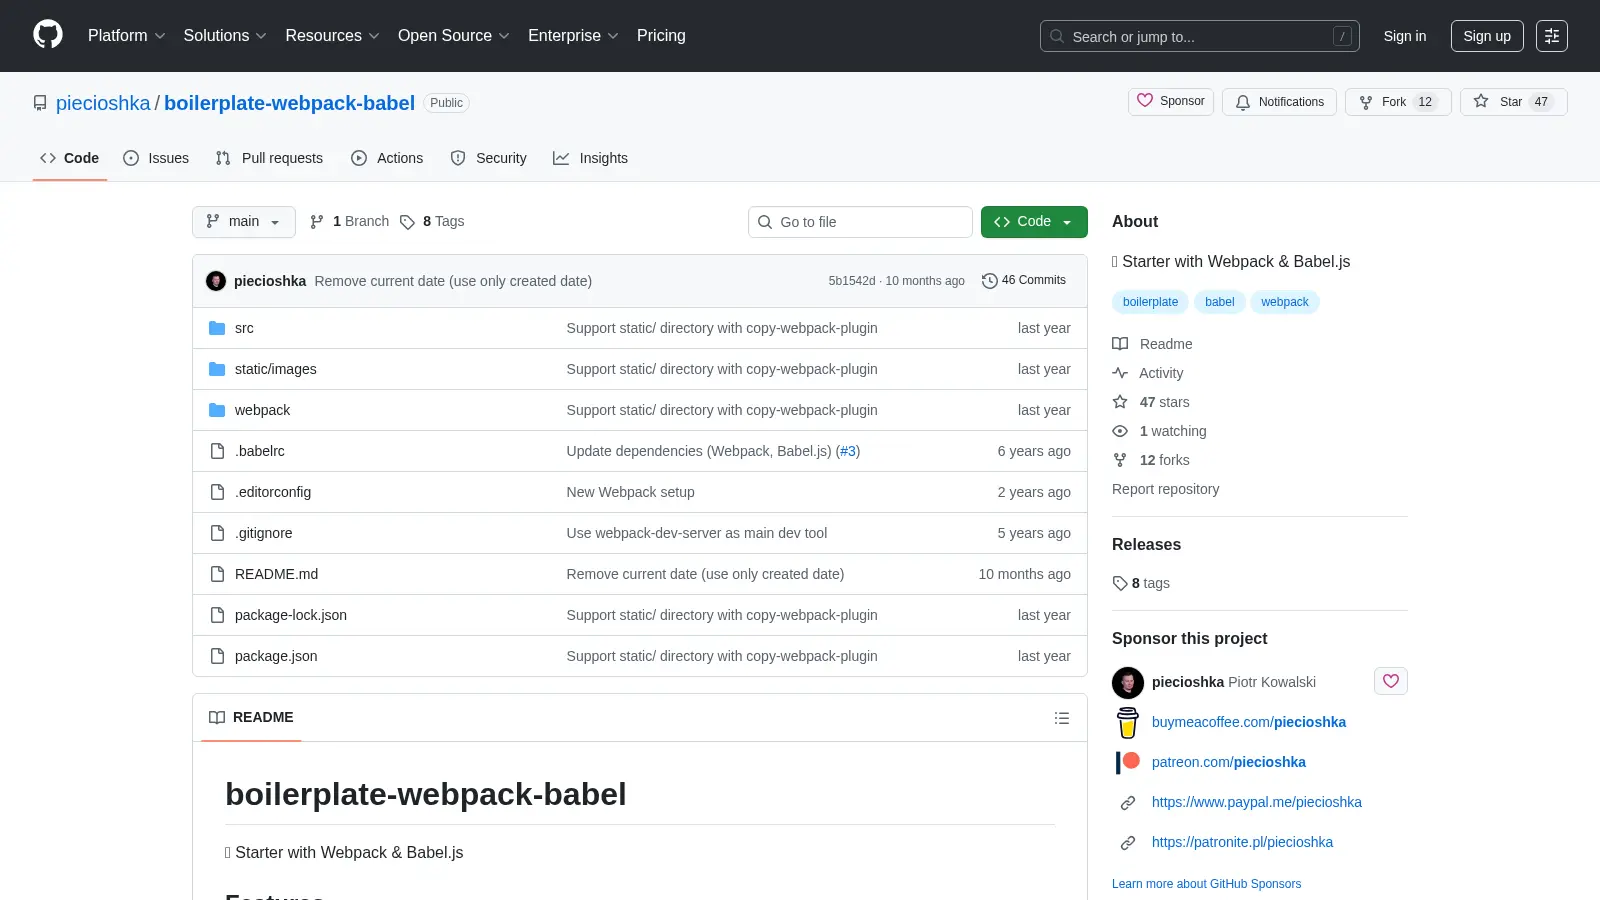Image resolution: width=1600 pixels, height=900 pixels.
Task: View the 1 Branch link
Action: pos(349,222)
